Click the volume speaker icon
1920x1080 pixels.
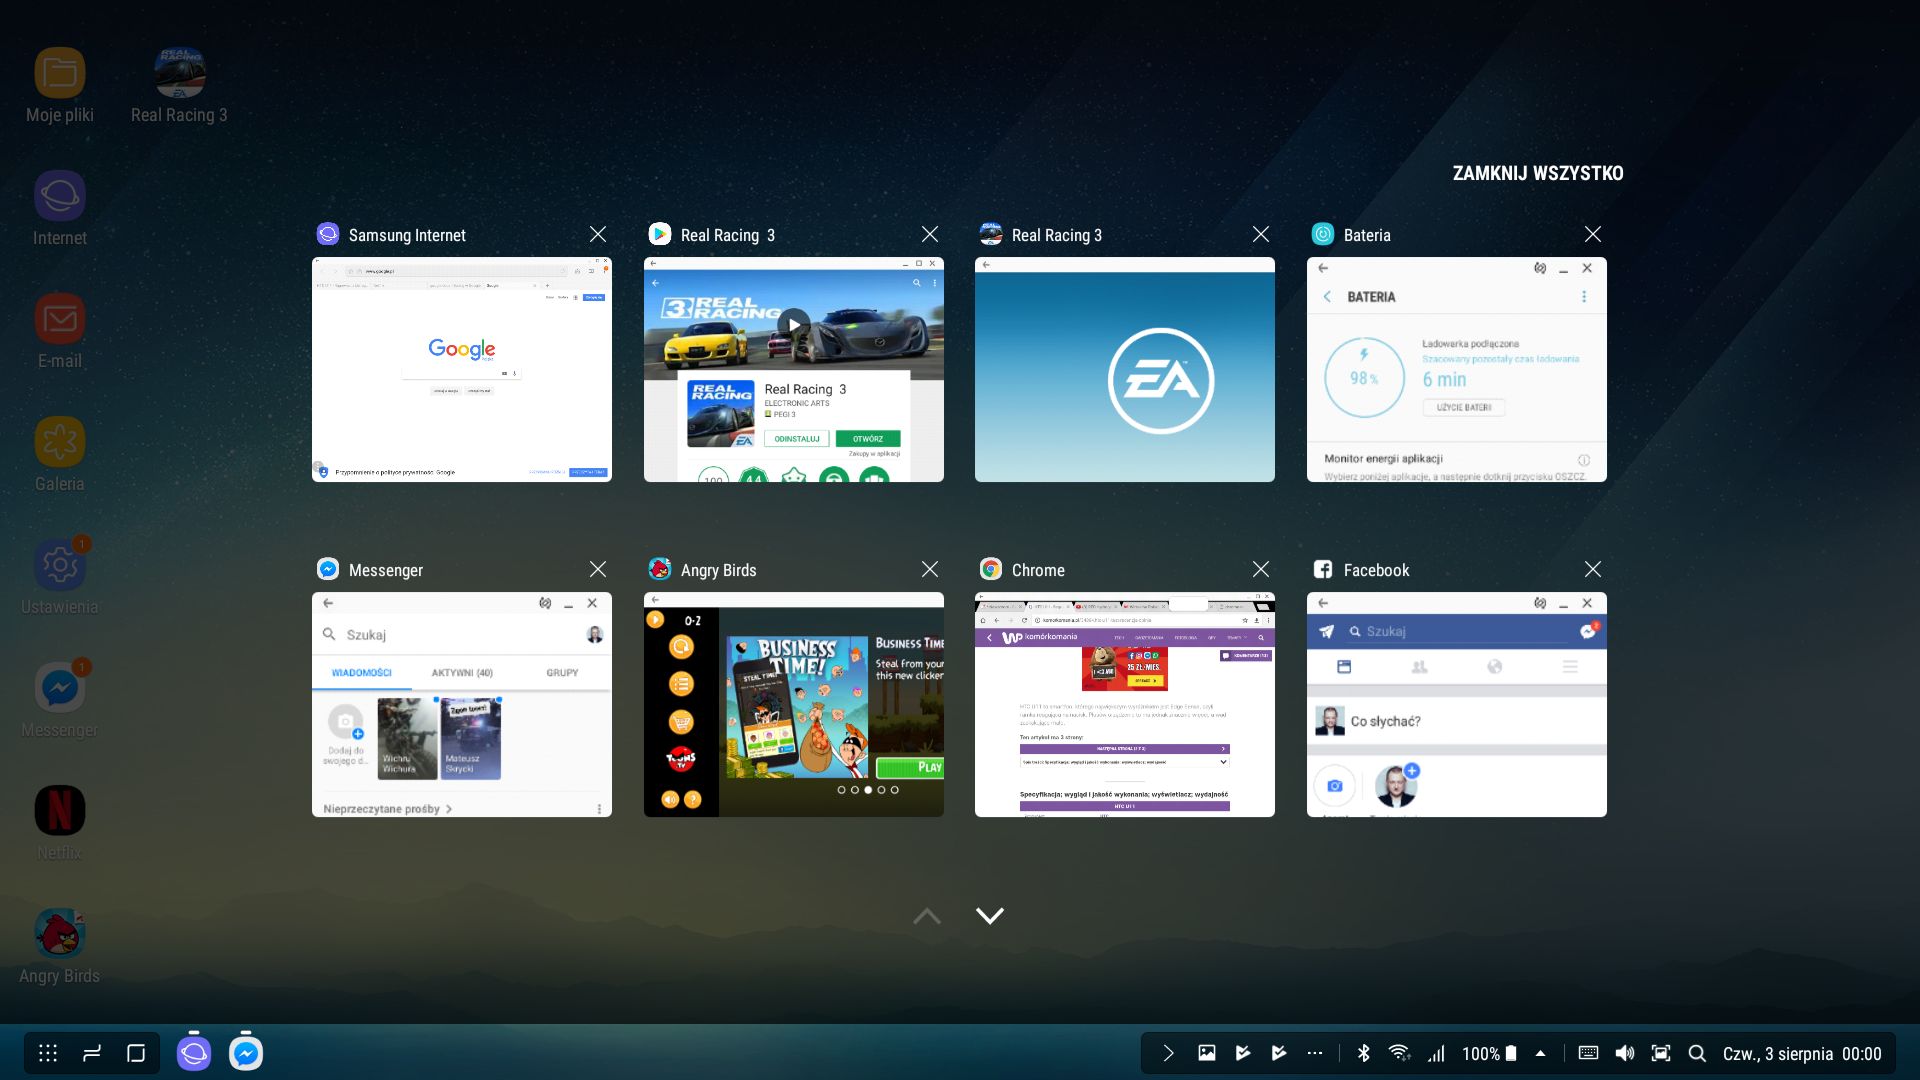[x=1625, y=1053]
